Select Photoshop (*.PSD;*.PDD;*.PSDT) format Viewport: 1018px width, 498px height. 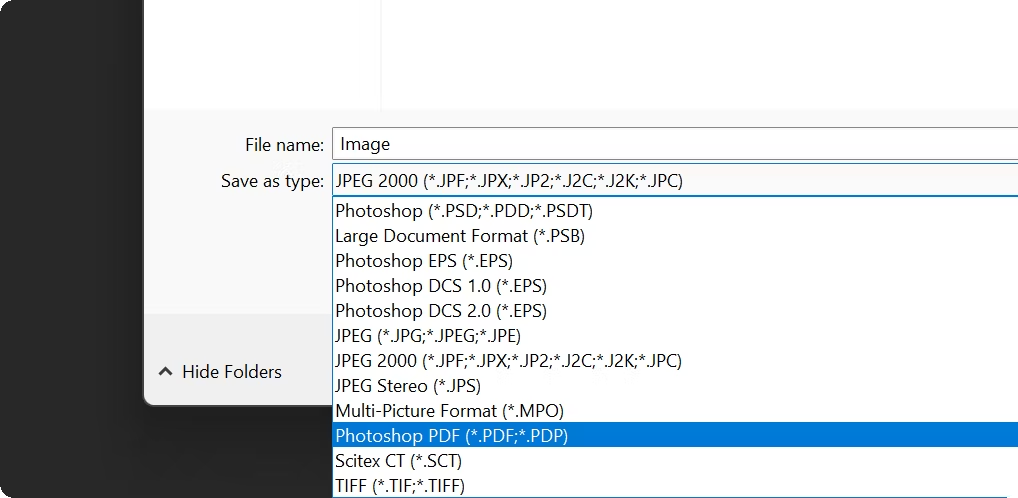675,211
